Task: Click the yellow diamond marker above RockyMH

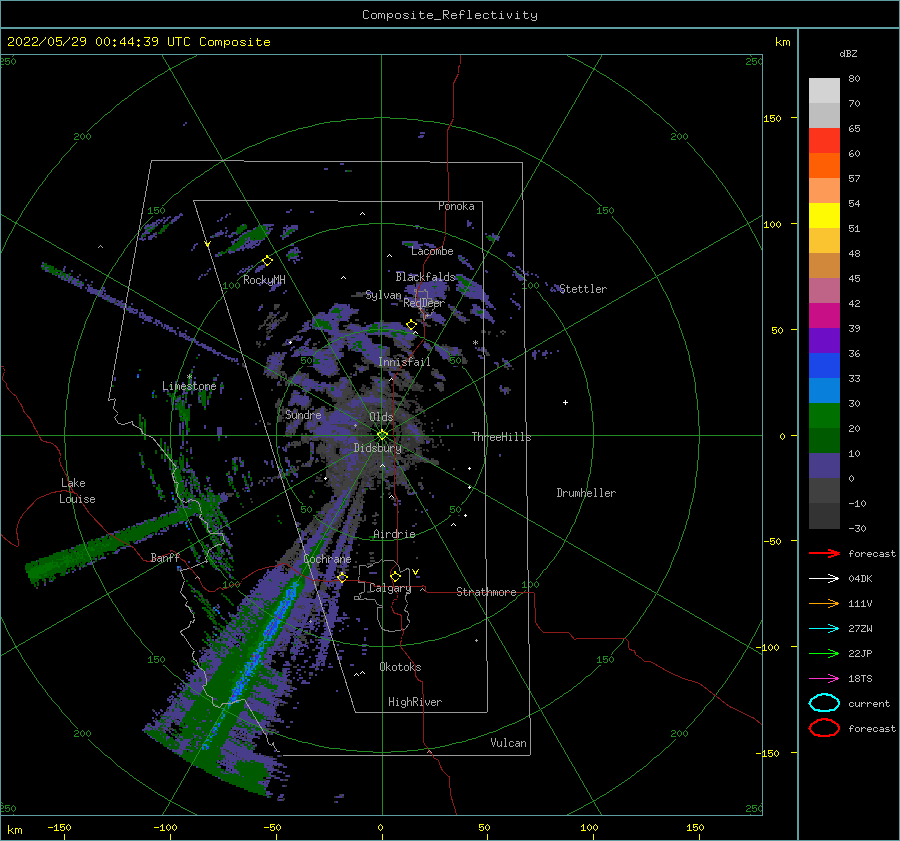Action: [x=267, y=261]
